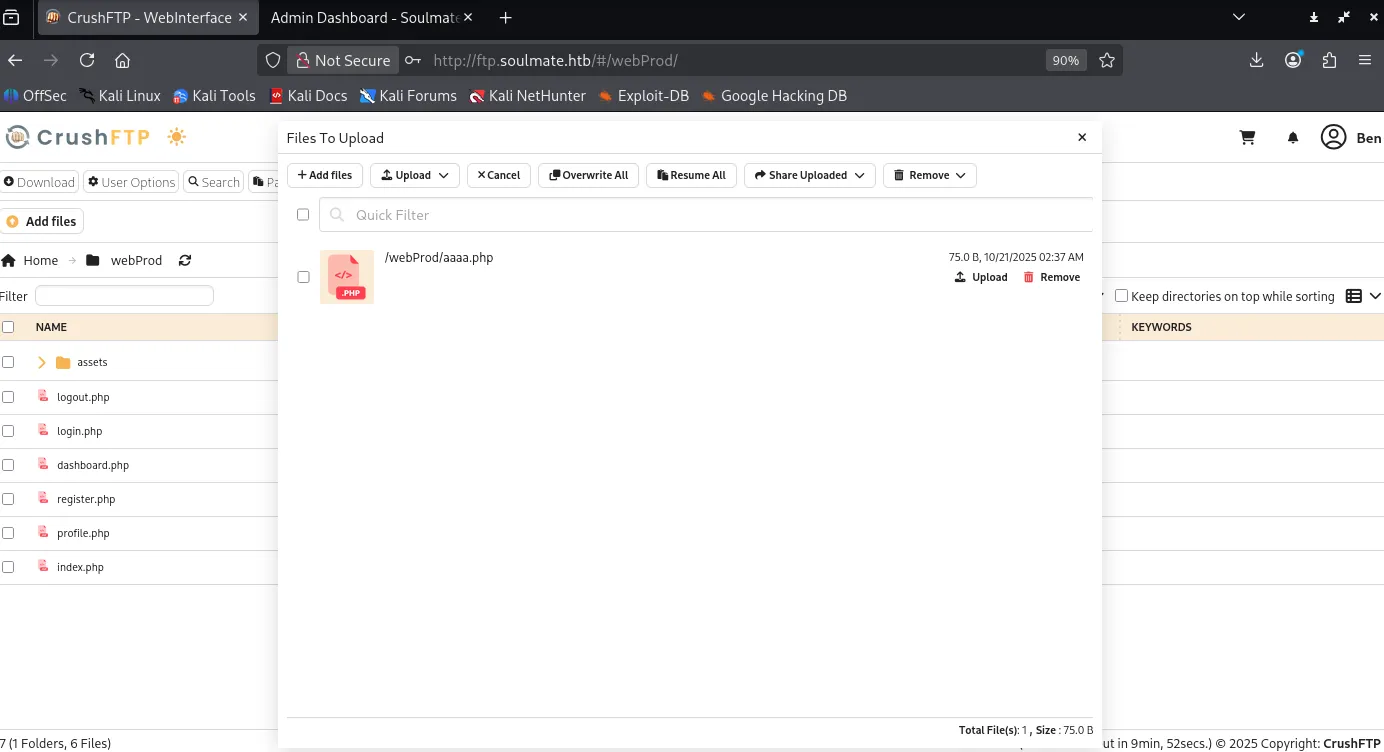
Task: Open the Exploit-DB bookmark
Action: (643, 96)
